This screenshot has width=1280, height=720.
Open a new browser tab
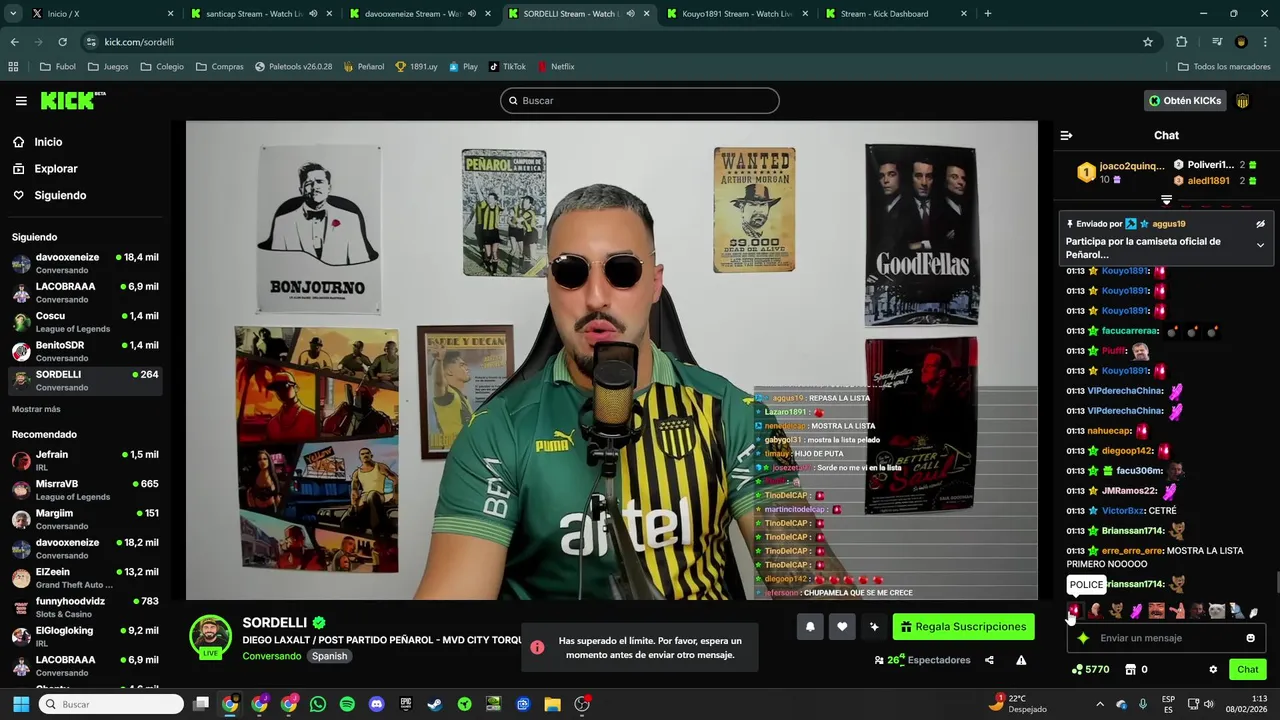tap(988, 14)
